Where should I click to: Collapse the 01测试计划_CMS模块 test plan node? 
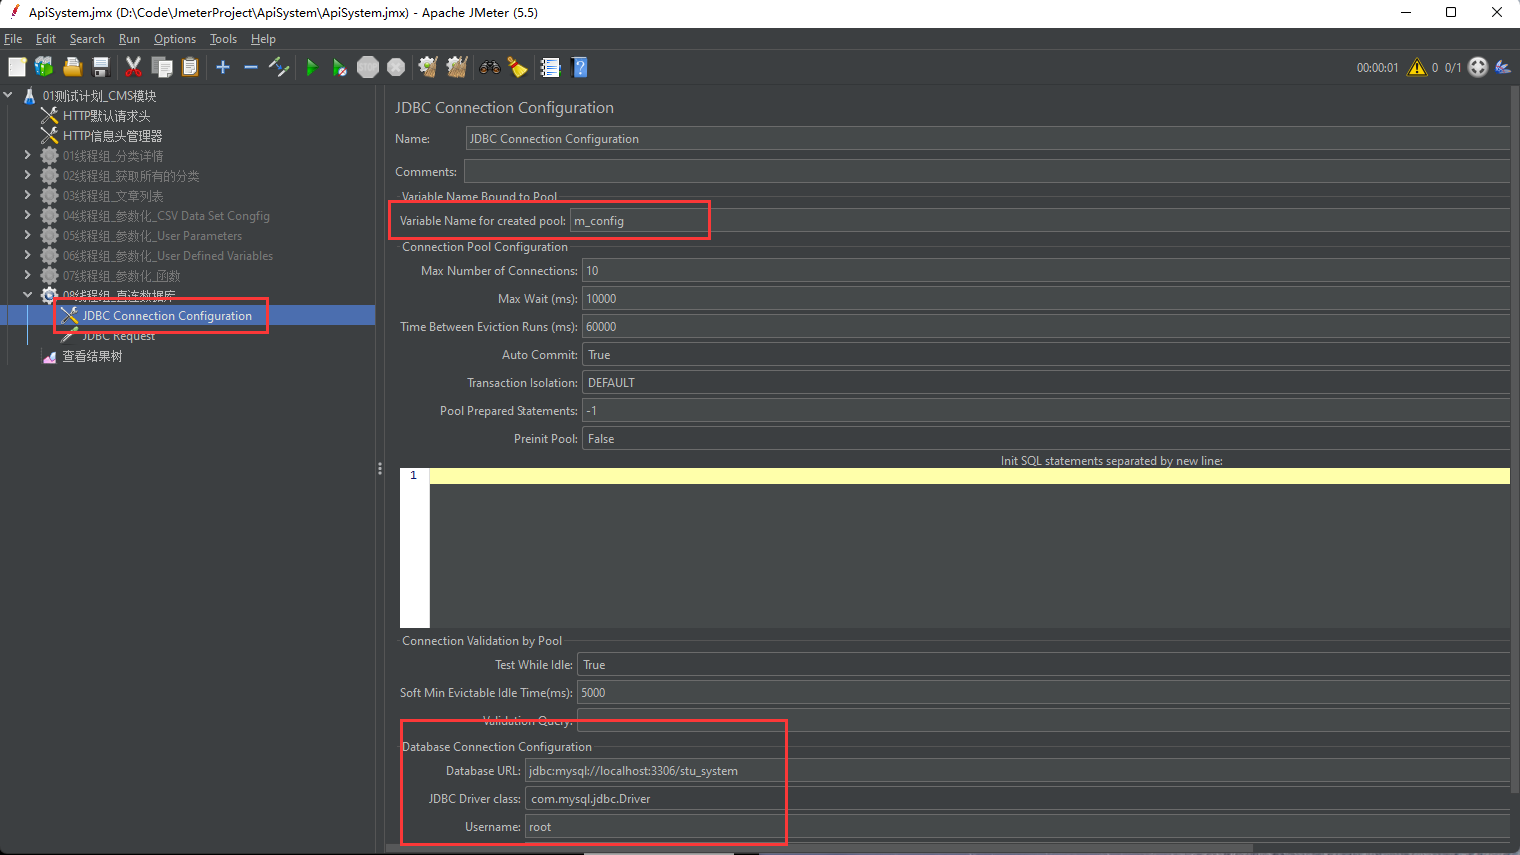[x=8, y=96]
